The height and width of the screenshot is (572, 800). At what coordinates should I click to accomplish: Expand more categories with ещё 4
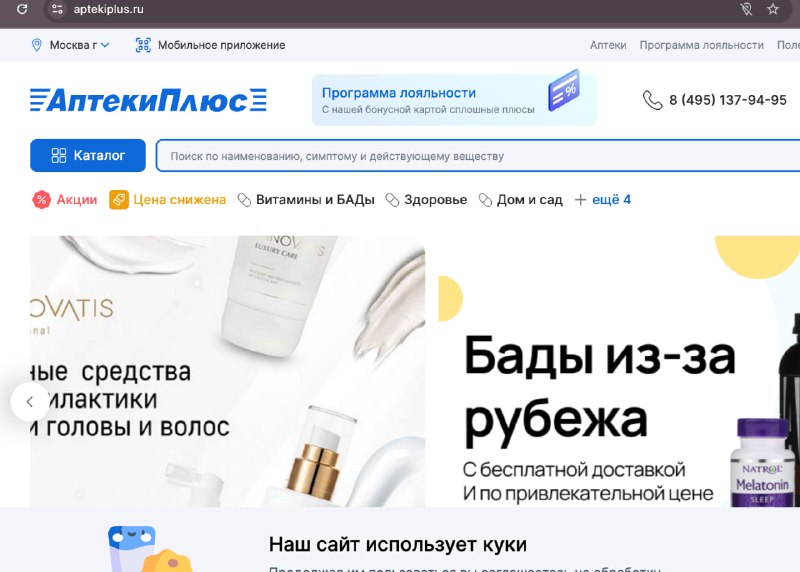point(611,200)
